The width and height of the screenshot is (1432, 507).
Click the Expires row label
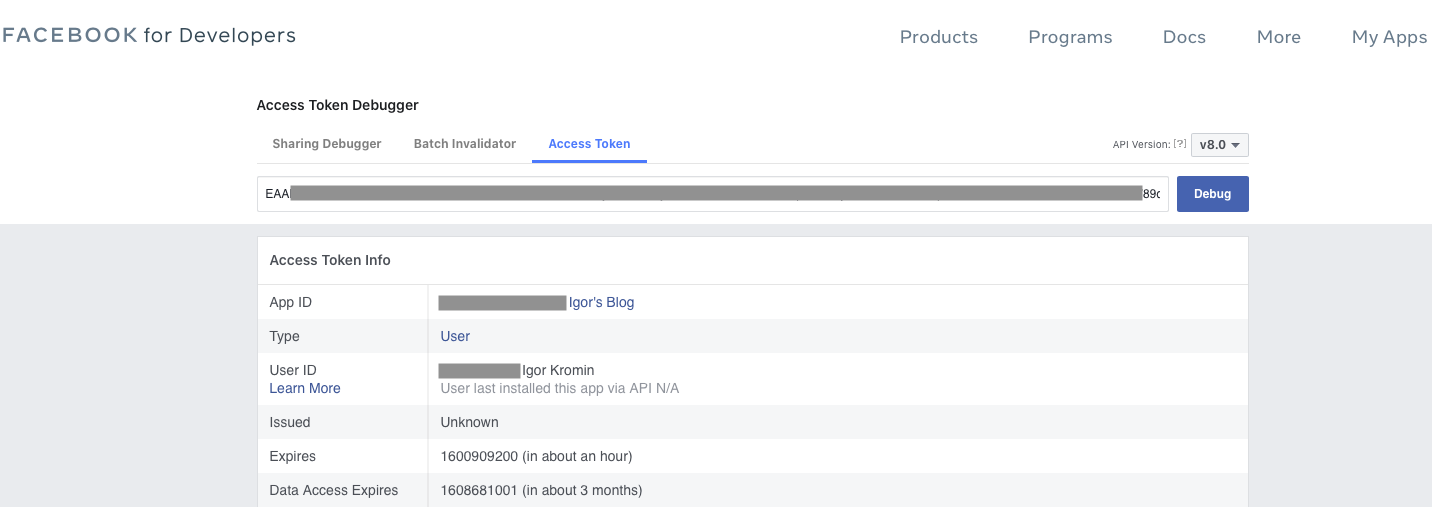[293, 456]
